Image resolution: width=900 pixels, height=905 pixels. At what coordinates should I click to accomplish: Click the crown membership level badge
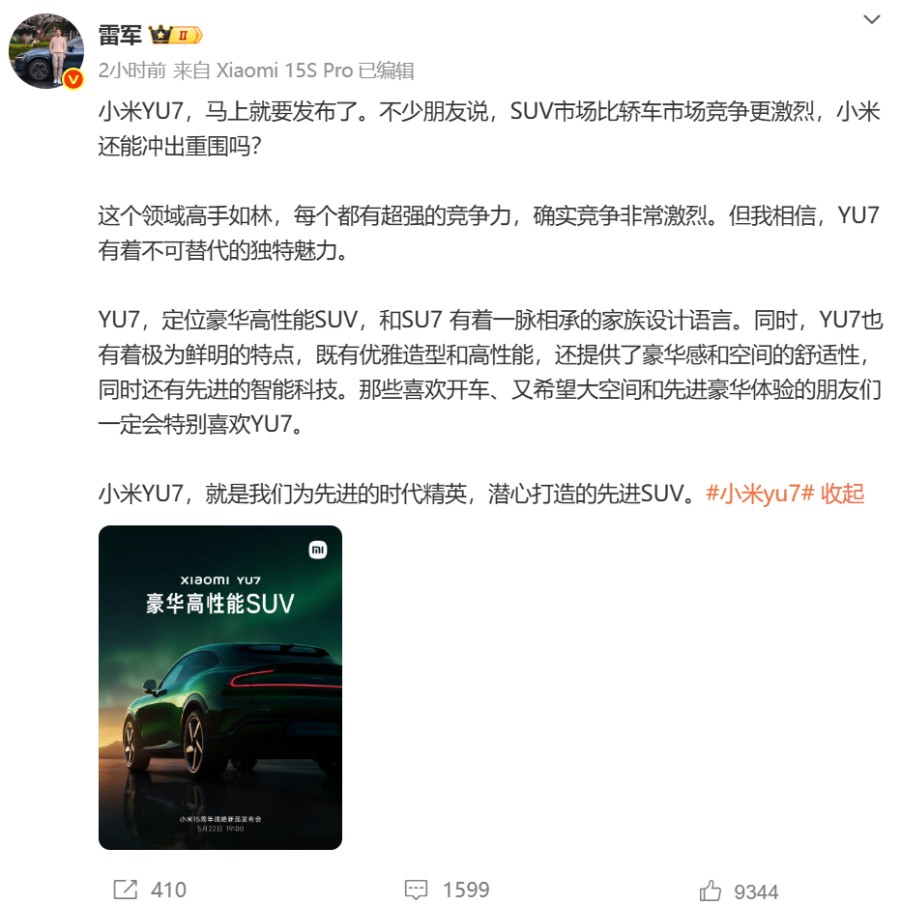pyautogui.click(x=175, y=35)
